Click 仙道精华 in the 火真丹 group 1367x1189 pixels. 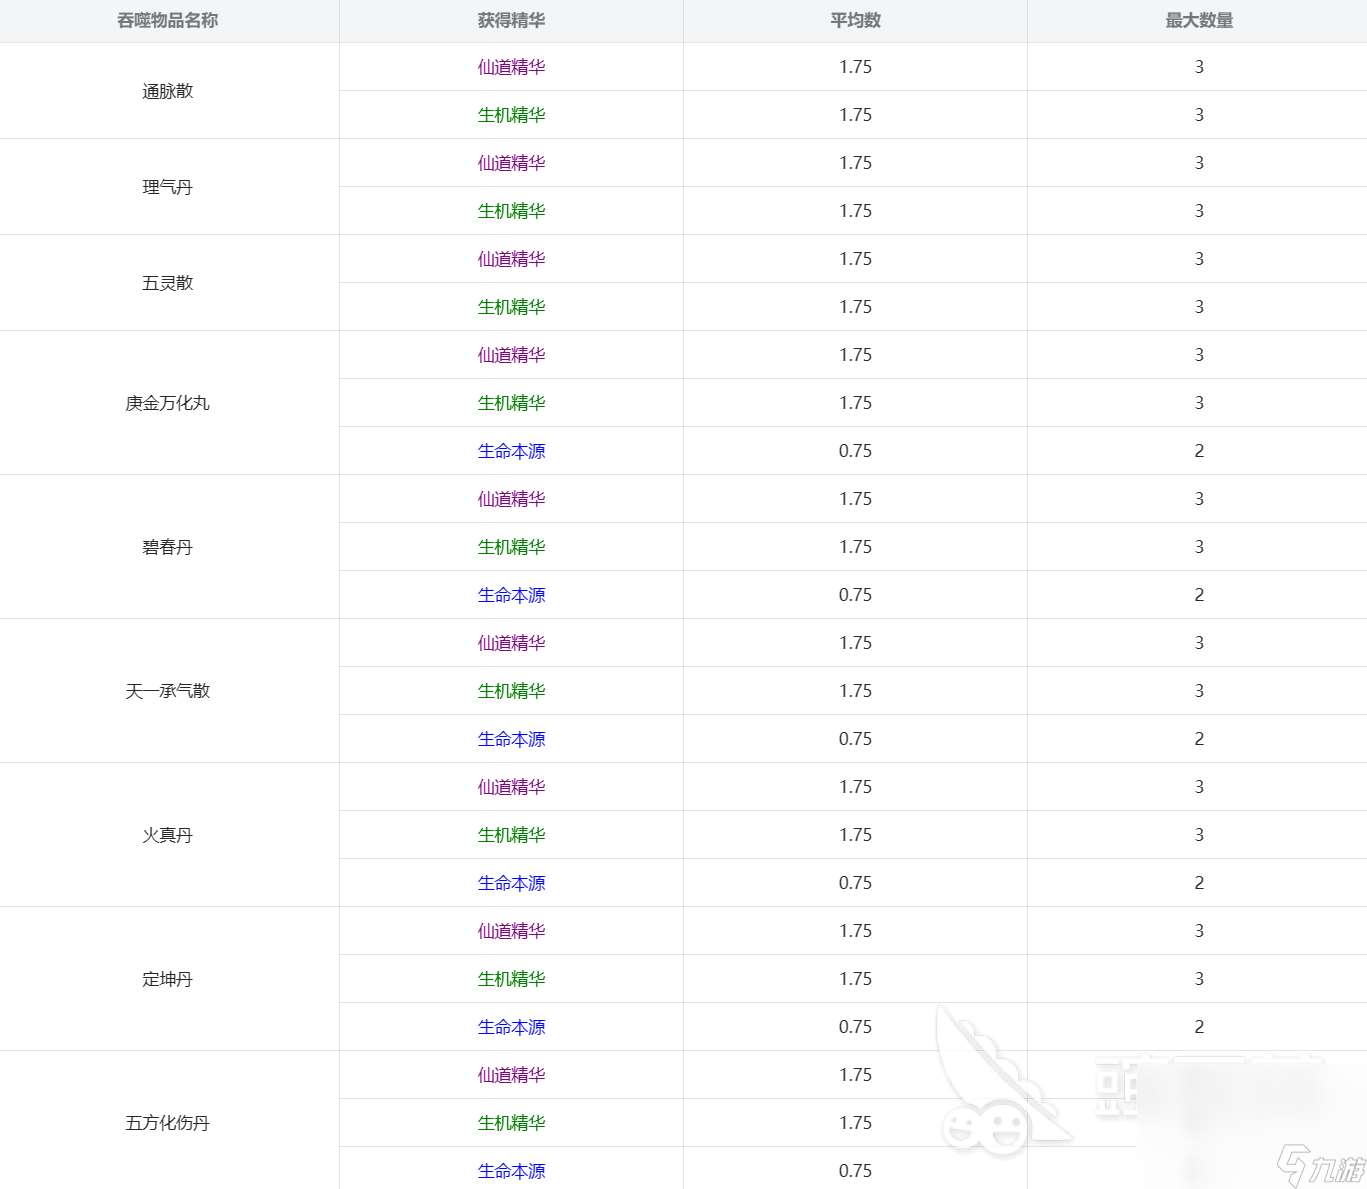[511, 787]
